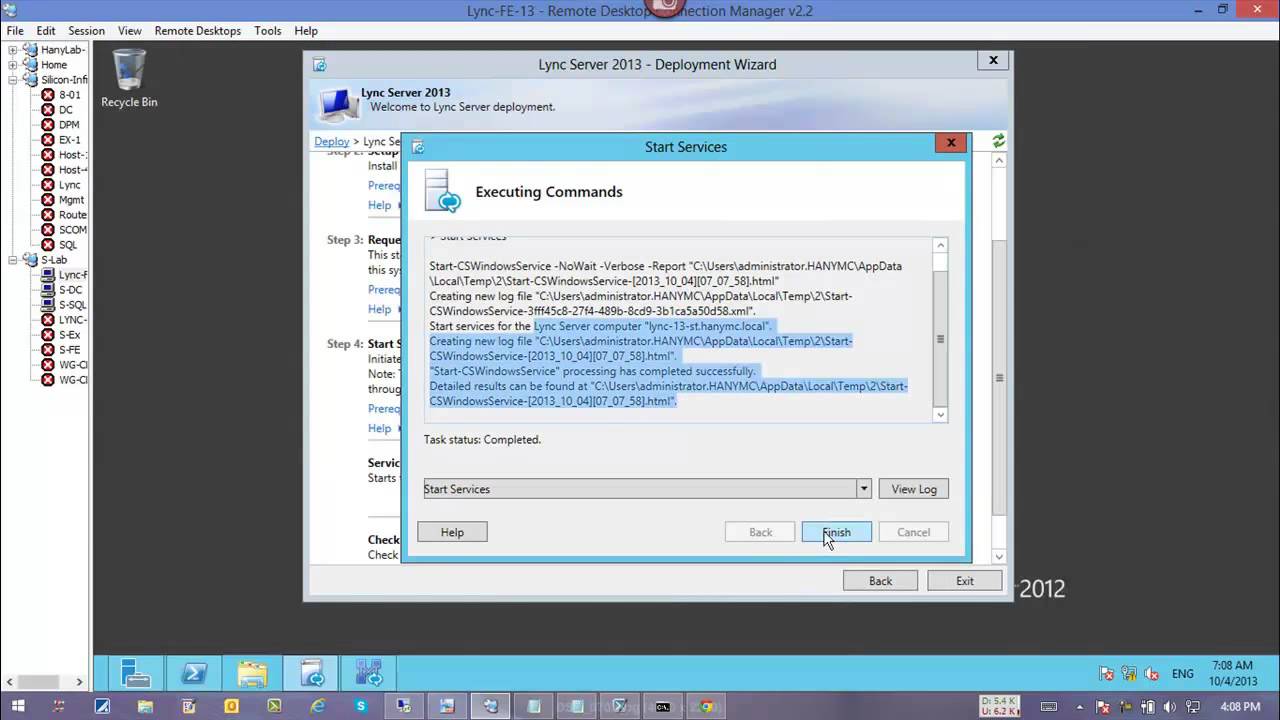Select the S-SQL connected server

72,305
